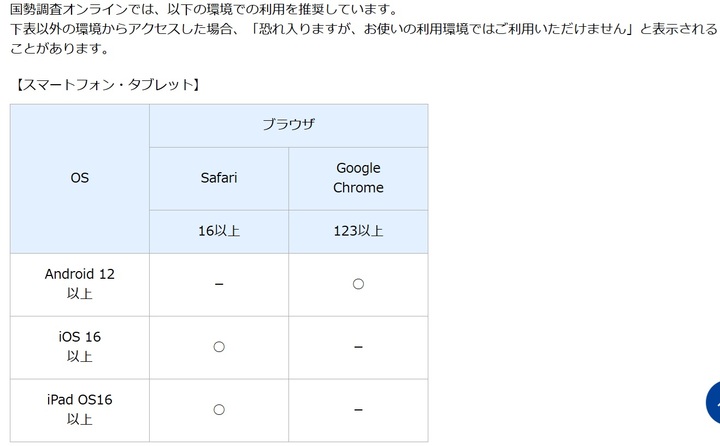The width and height of the screenshot is (720, 446).
Task: Click the circle mark for iOS Safari
Action: pos(219,347)
